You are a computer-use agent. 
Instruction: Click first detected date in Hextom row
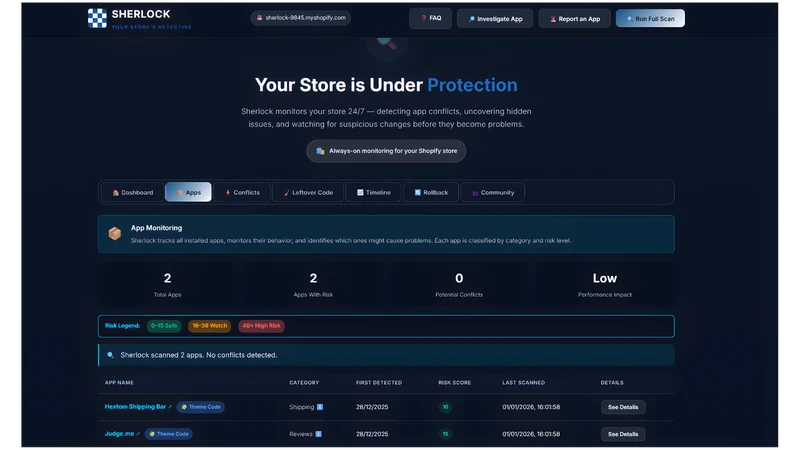(372, 407)
